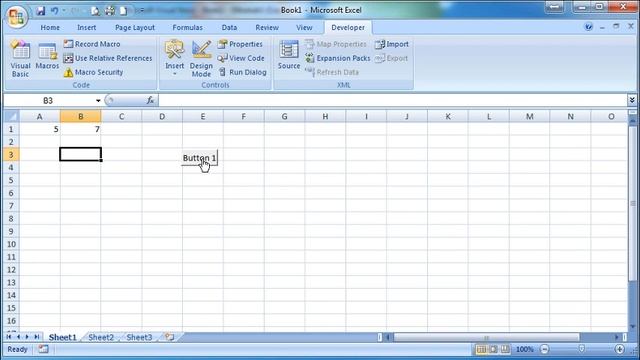Open the Macros dialog

pyautogui.click(x=47, y=56)
